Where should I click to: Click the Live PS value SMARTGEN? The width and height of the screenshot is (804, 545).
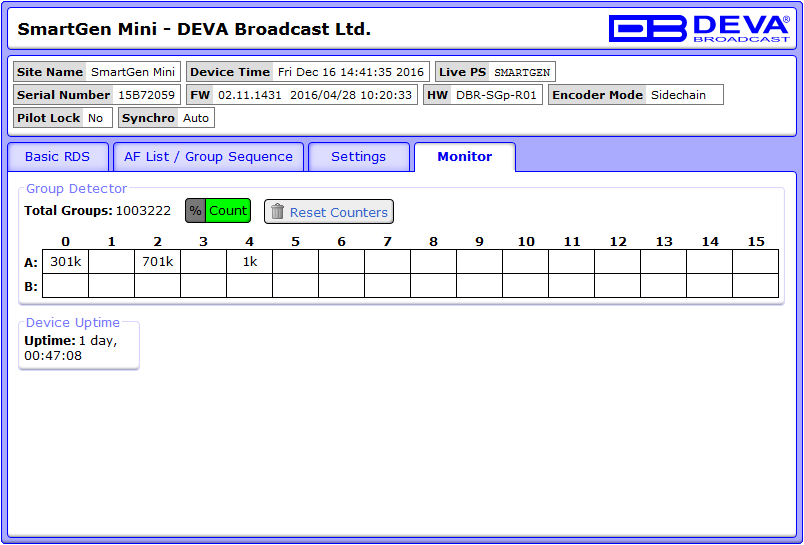tap(522, 72)
